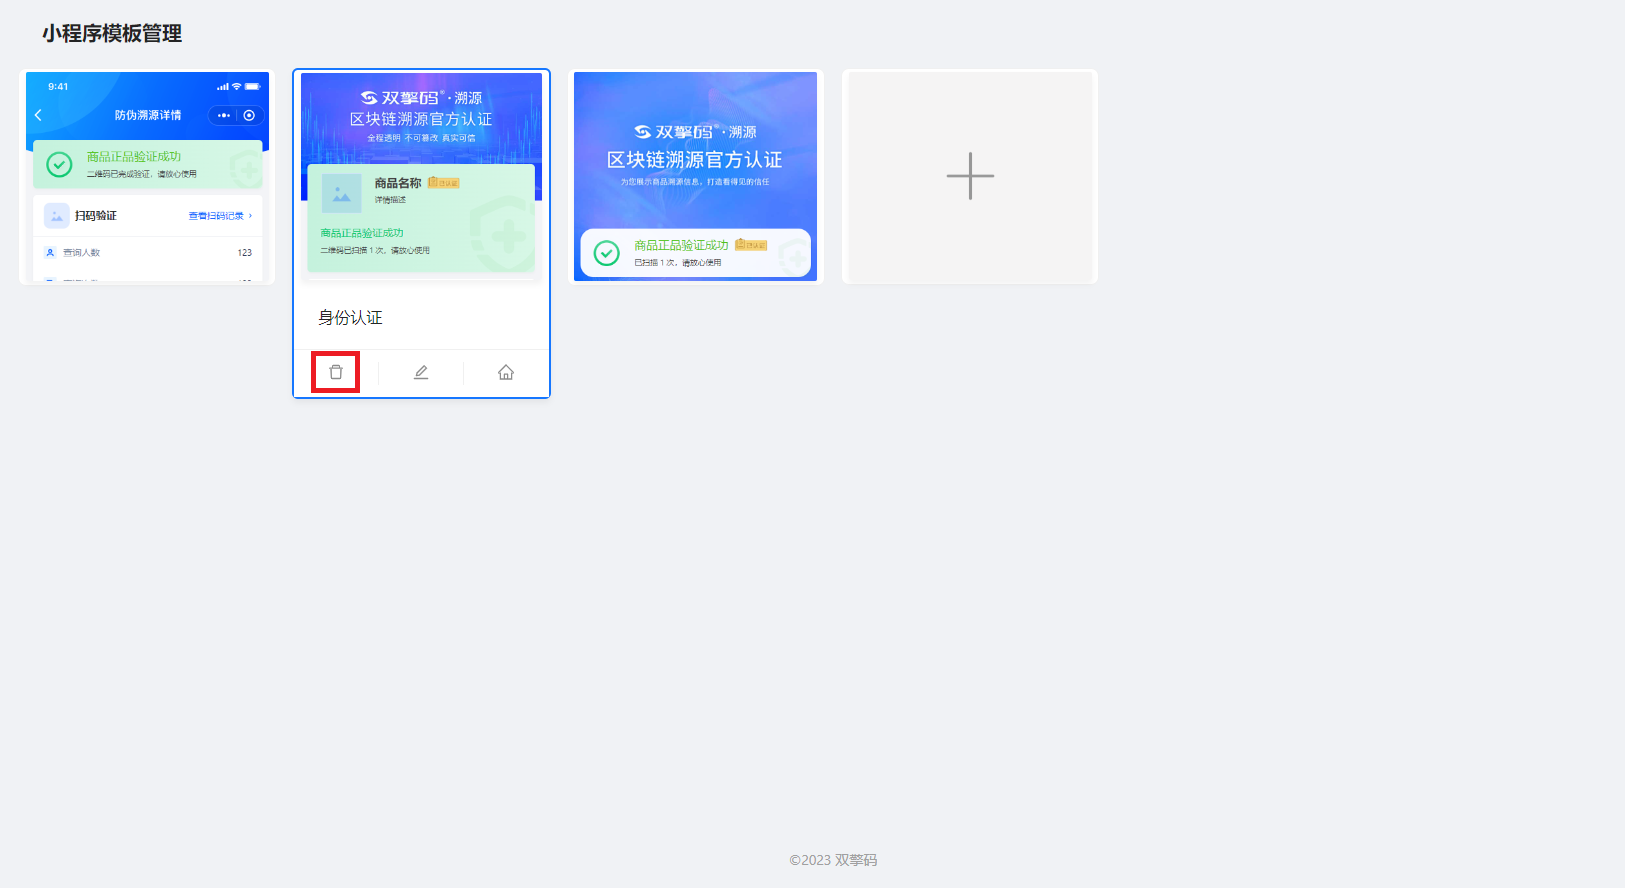
Task: Click the mini-program more dots in first preview
Action: (223, 115)
